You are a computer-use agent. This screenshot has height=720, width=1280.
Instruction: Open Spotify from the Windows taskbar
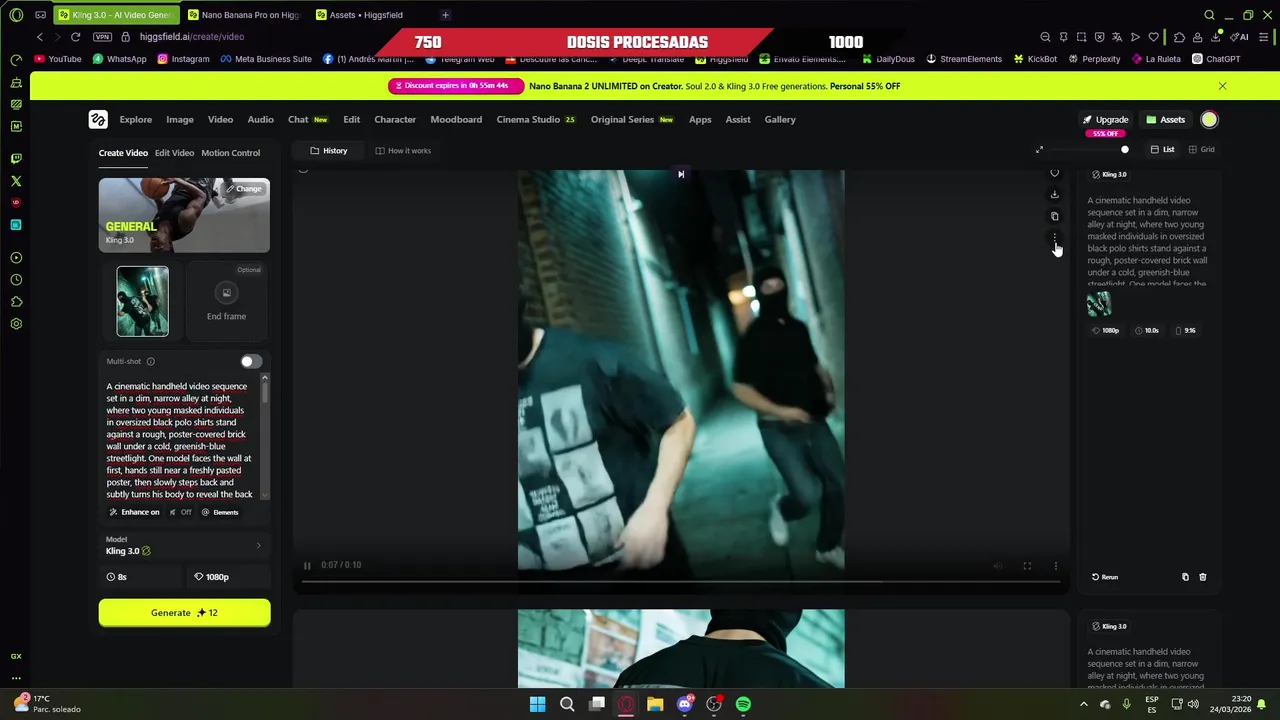coord(743,704)
